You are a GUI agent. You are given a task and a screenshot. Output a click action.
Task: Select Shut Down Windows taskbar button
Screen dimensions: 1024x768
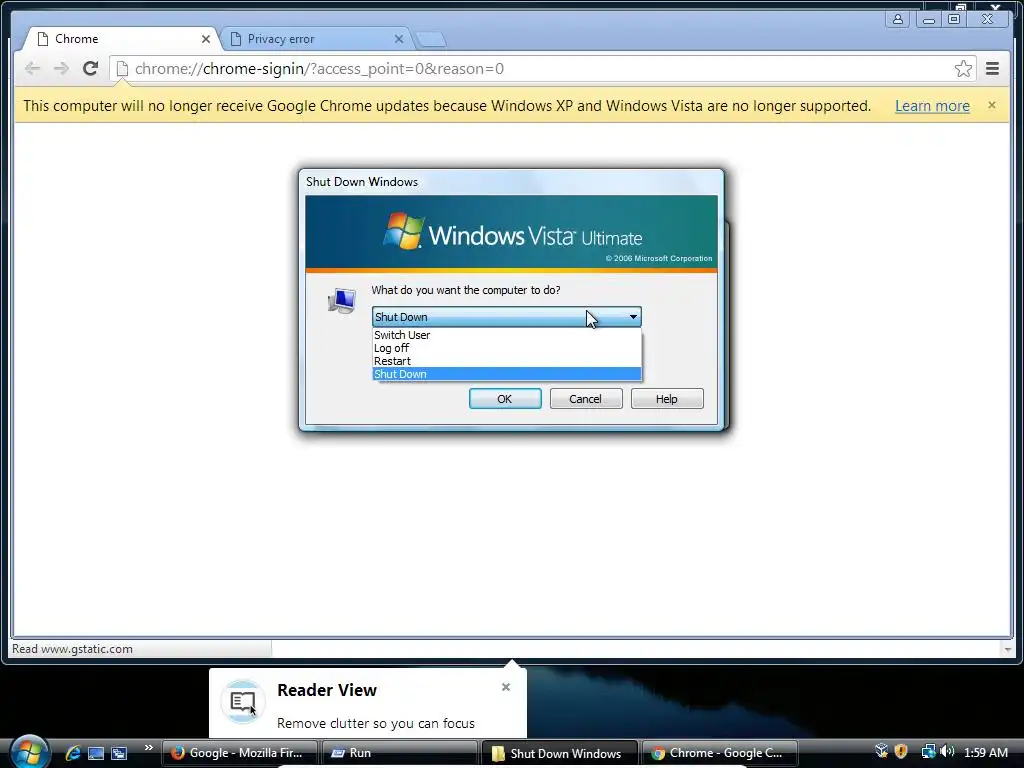[x=559, y=753]
